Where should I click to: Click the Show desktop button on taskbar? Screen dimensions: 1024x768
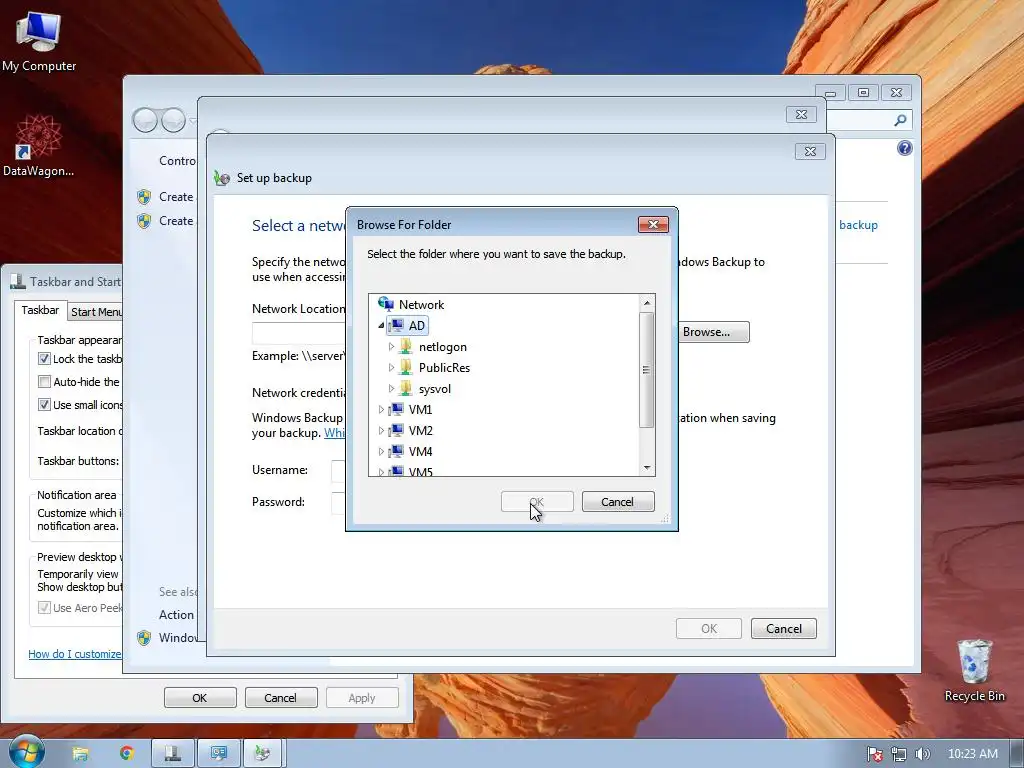pos(1017,754)
